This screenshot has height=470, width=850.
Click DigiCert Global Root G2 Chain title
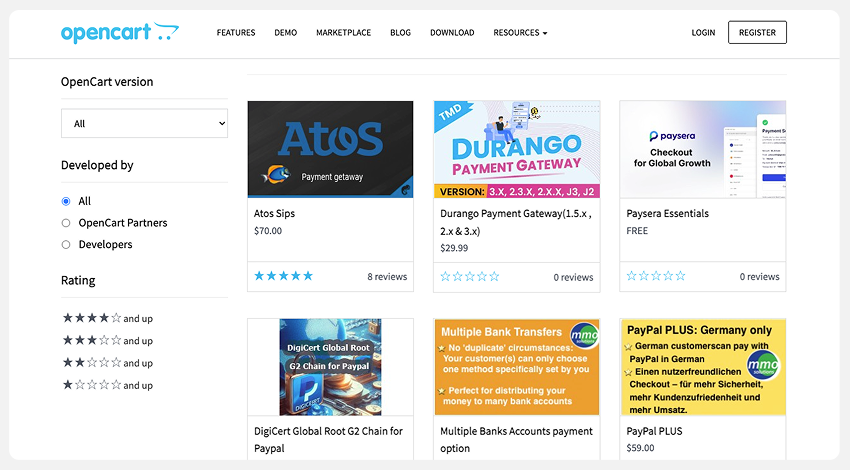pyautogui.click(x=328, y=440)
